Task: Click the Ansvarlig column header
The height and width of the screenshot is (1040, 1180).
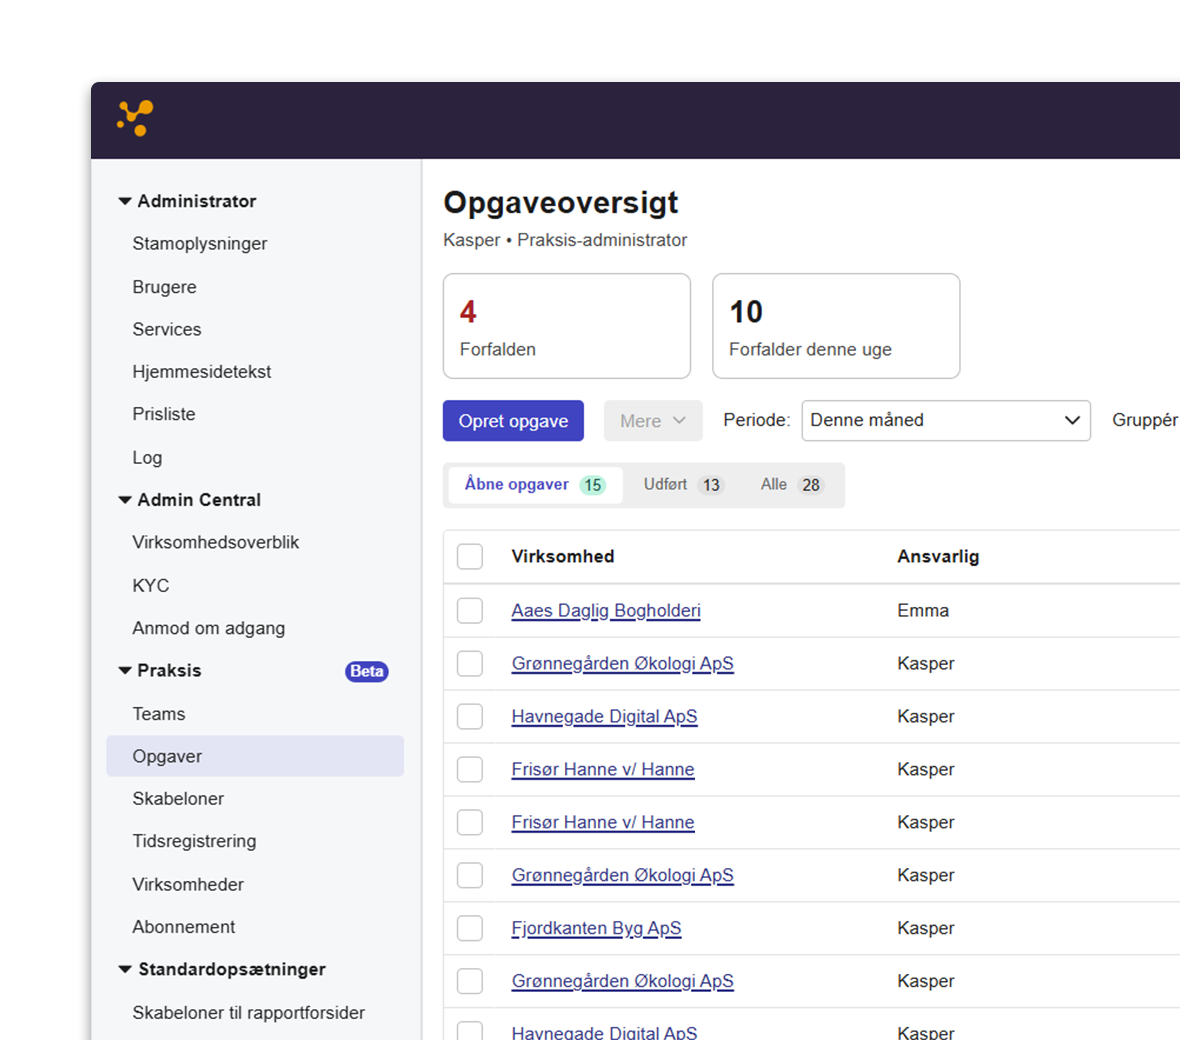Action: [x=938, y=557]
